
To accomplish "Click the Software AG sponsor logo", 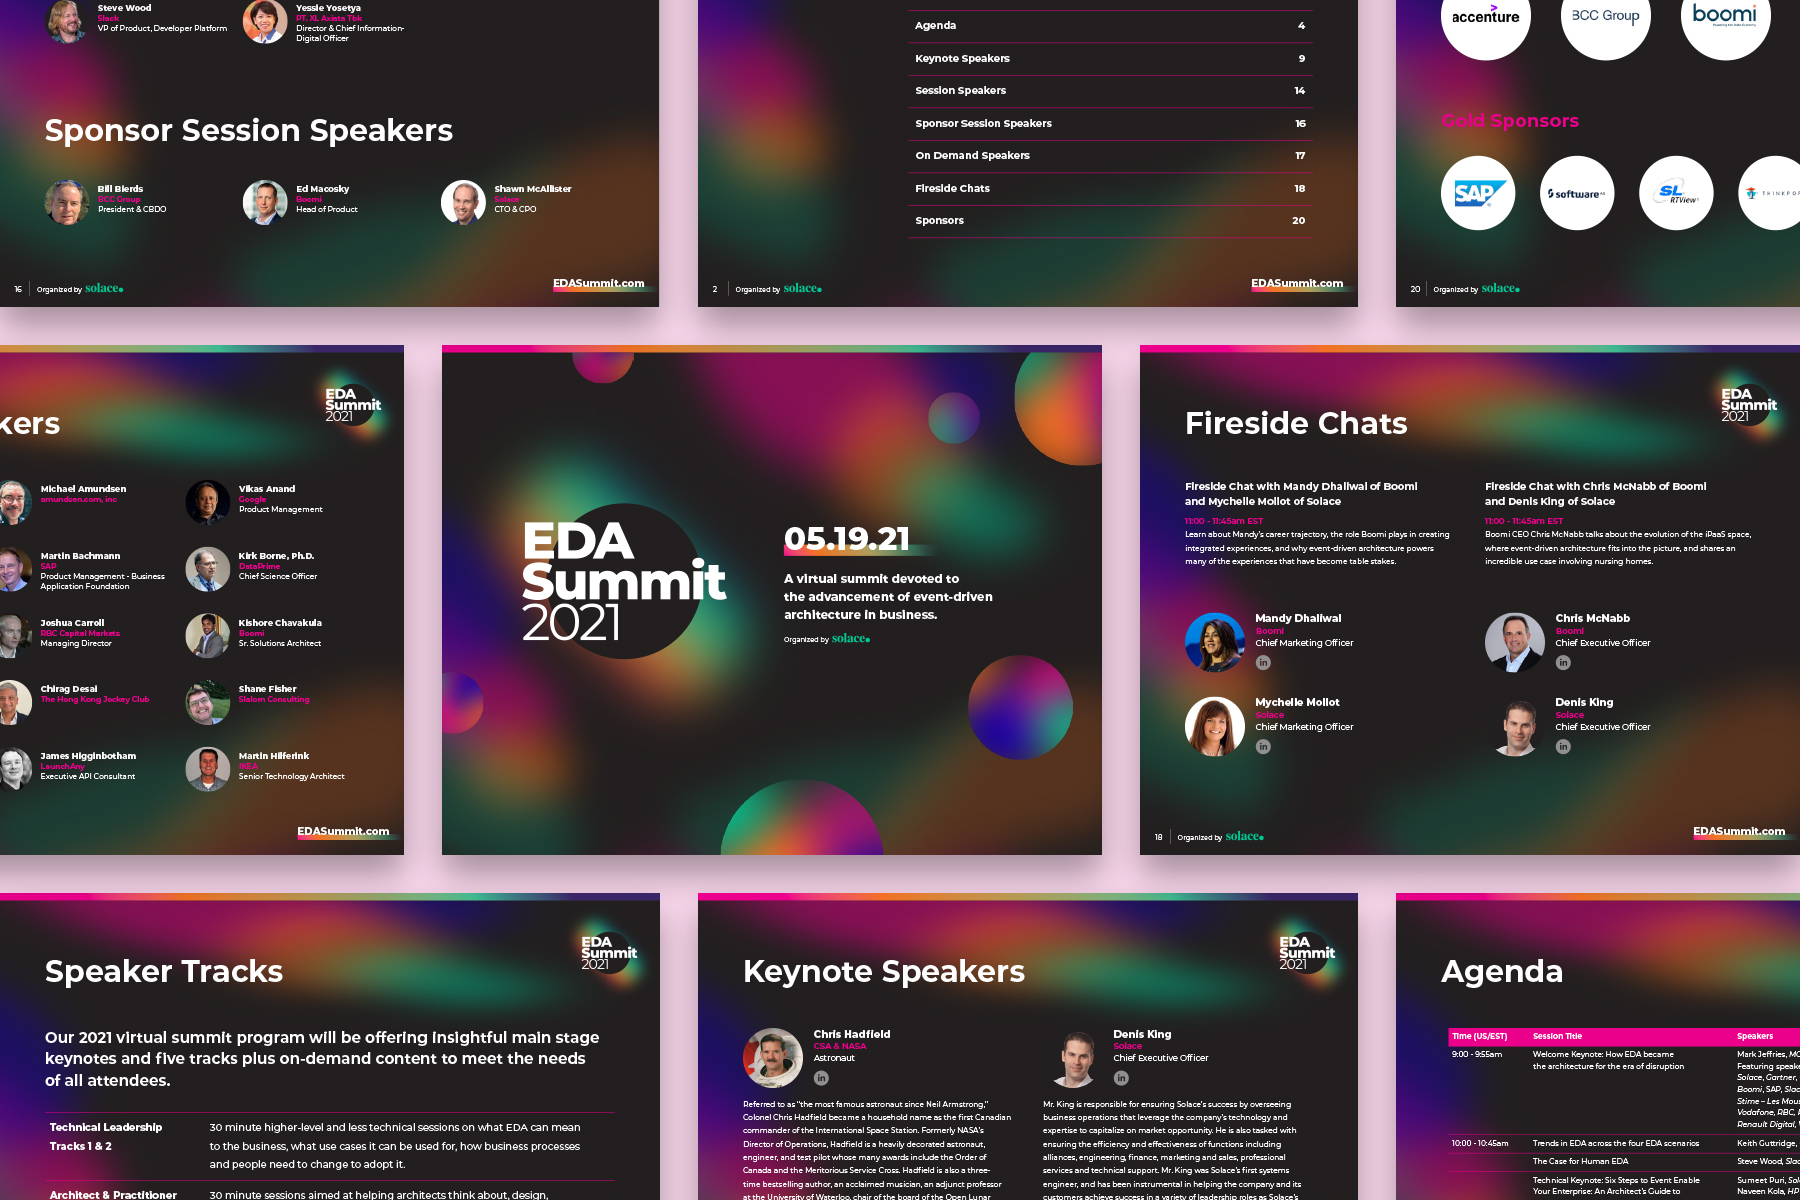I will 1577,193.
